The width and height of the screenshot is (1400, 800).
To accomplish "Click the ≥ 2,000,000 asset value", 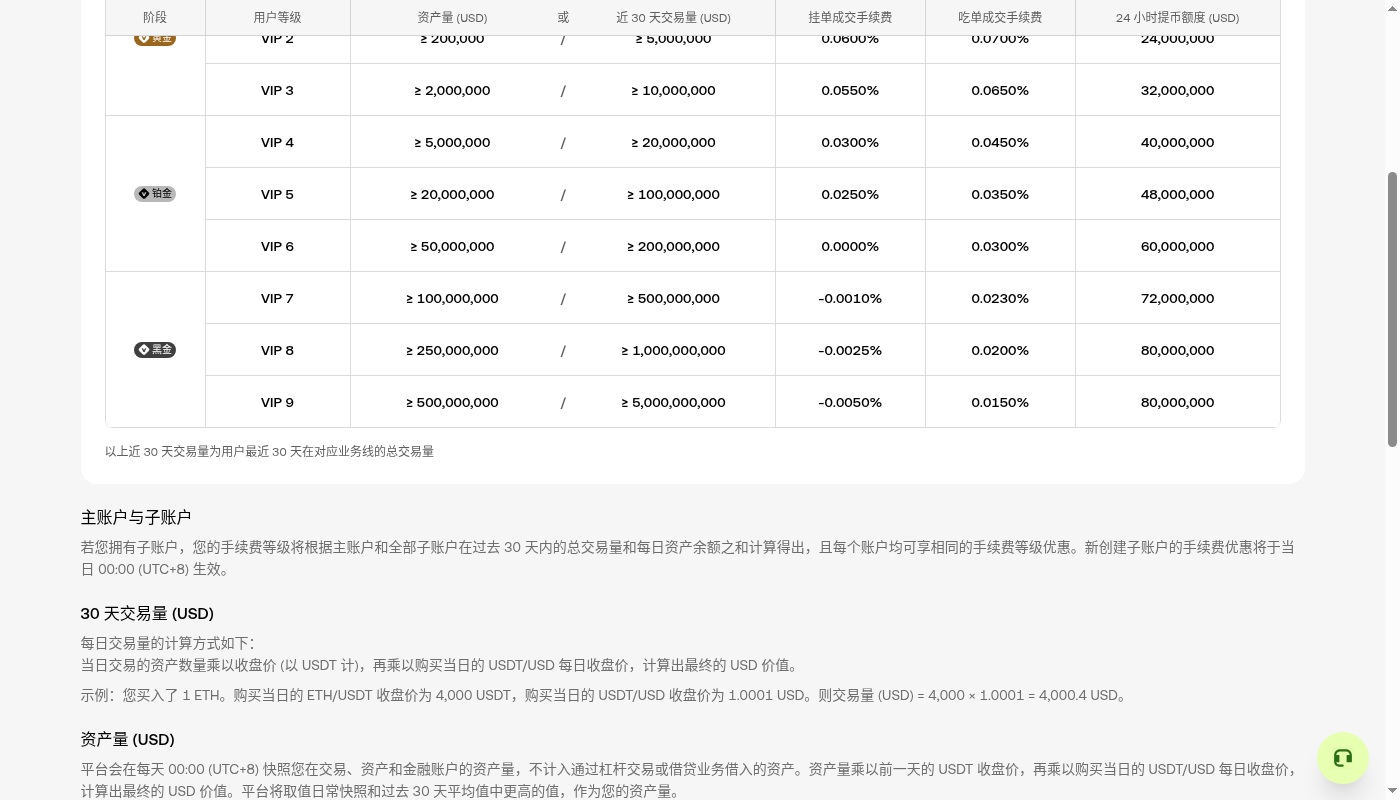I will 452,90.
